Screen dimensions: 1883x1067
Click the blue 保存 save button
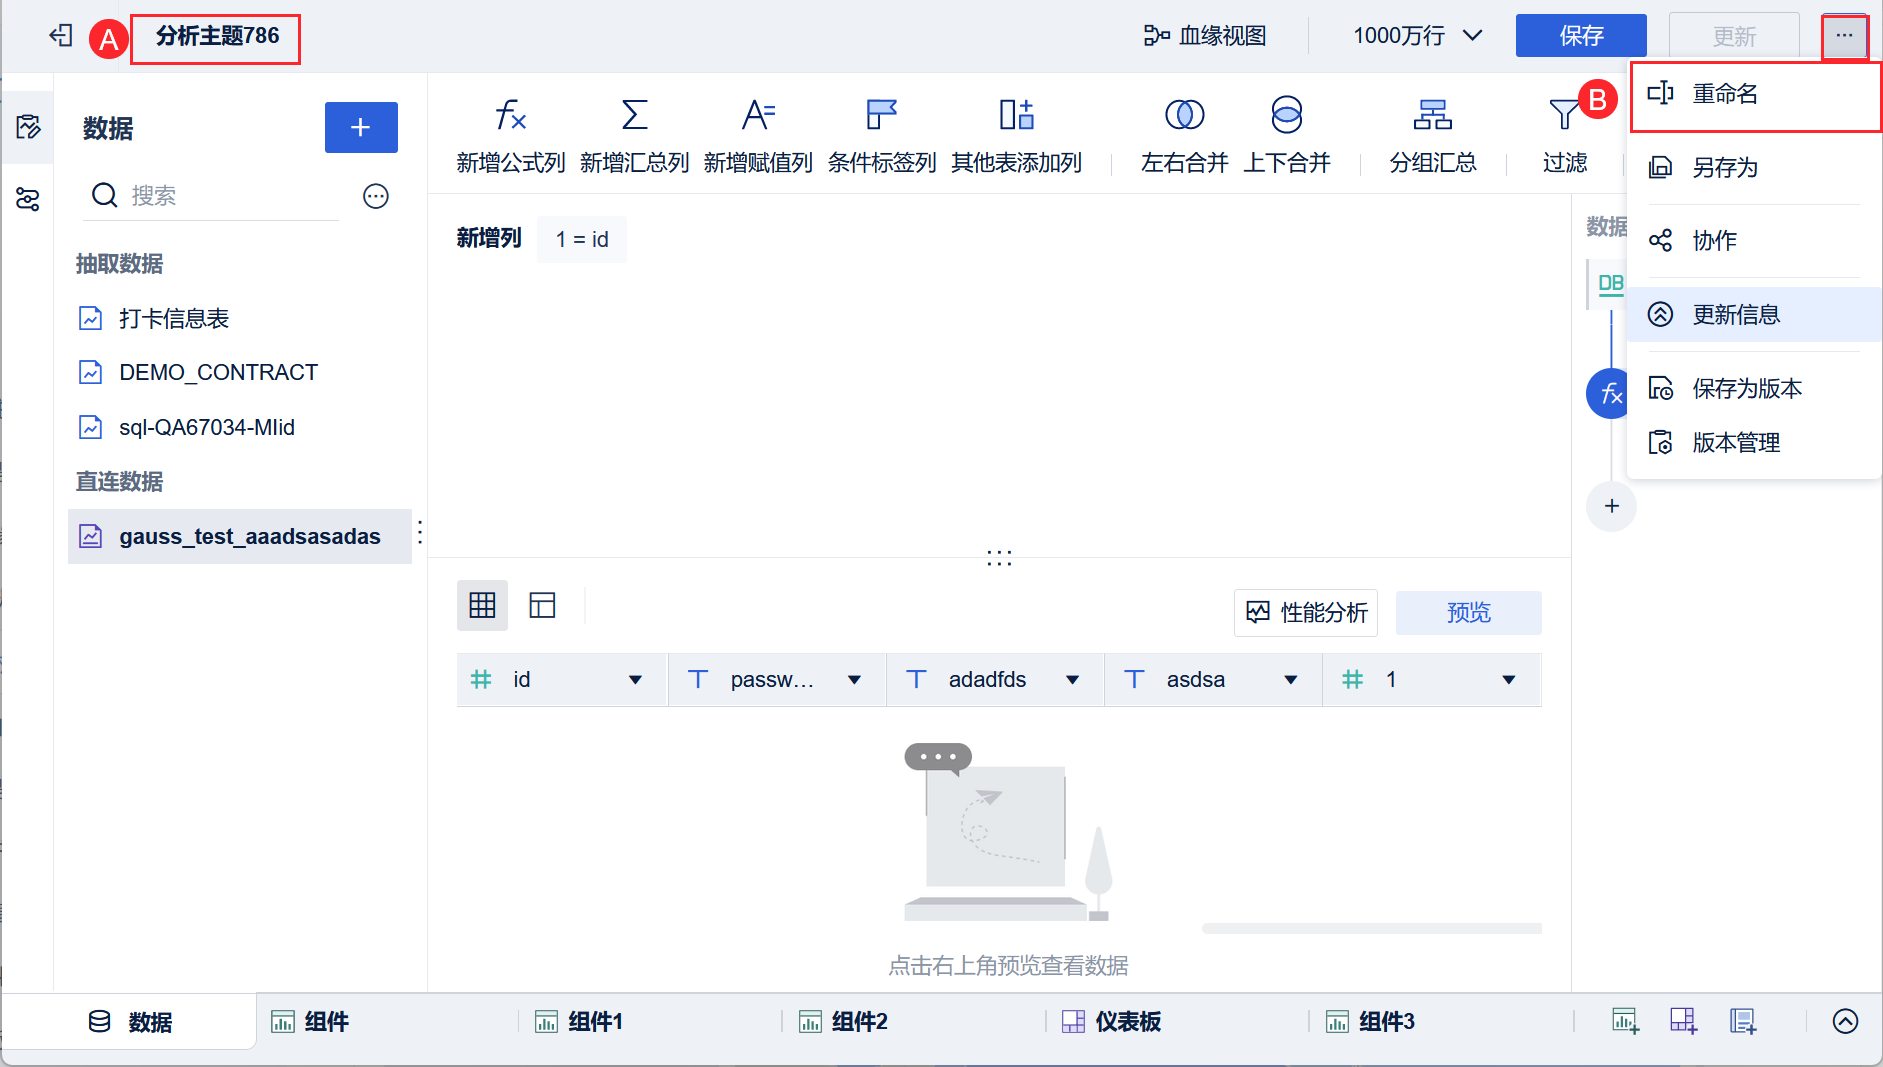(x=1581, y=36)
